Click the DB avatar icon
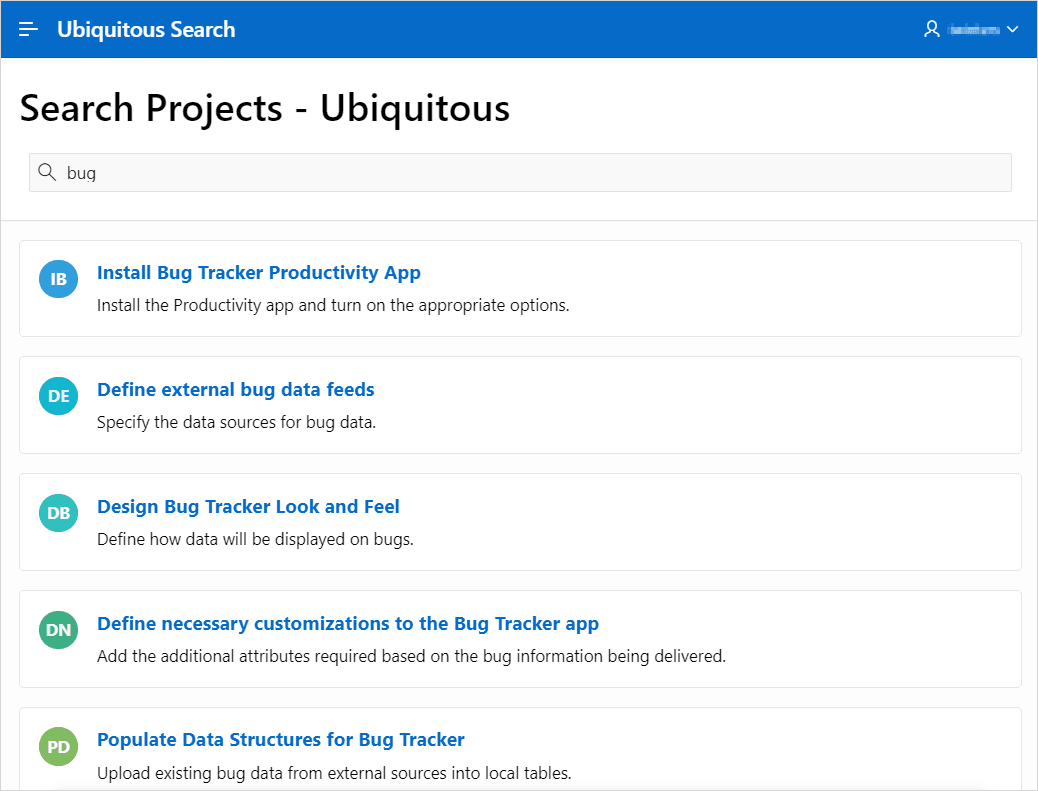 [58, 513]
